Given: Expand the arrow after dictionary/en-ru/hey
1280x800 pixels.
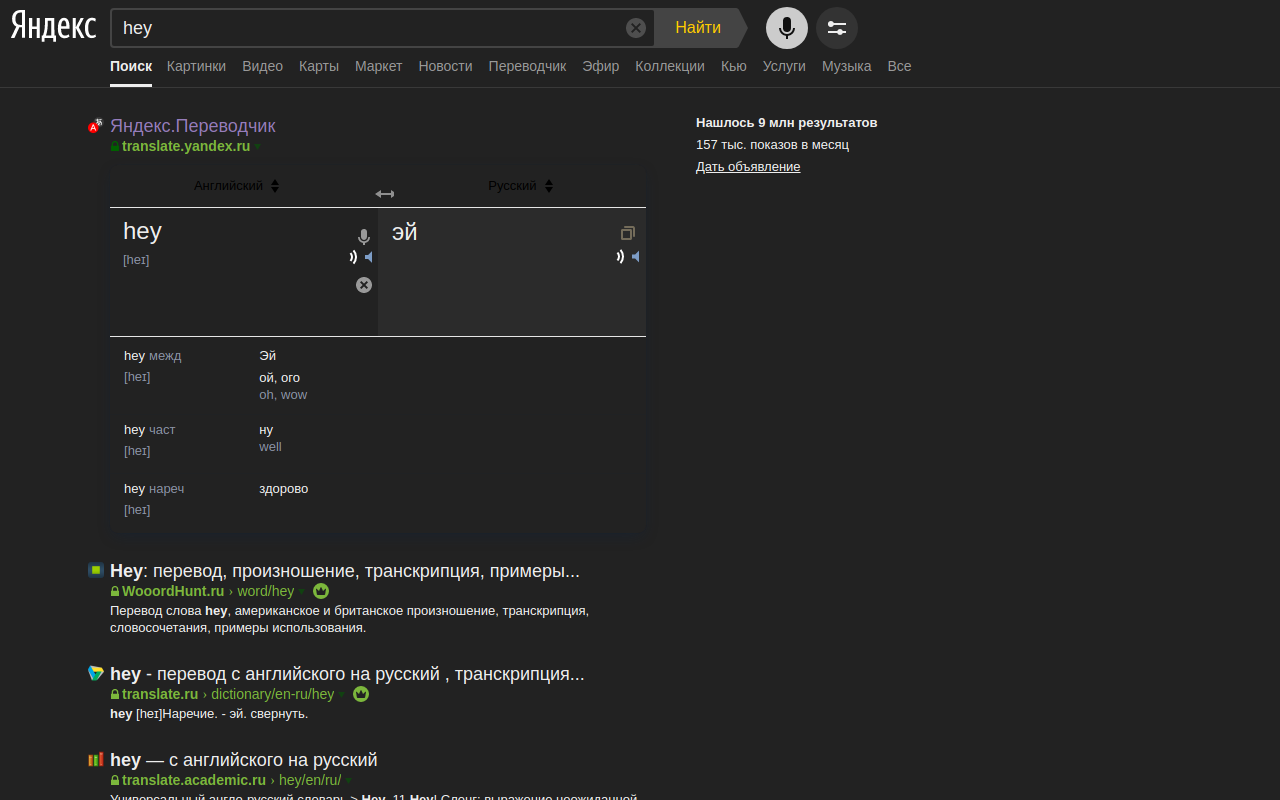Looking at the screenshot, I should pos(341,695).
